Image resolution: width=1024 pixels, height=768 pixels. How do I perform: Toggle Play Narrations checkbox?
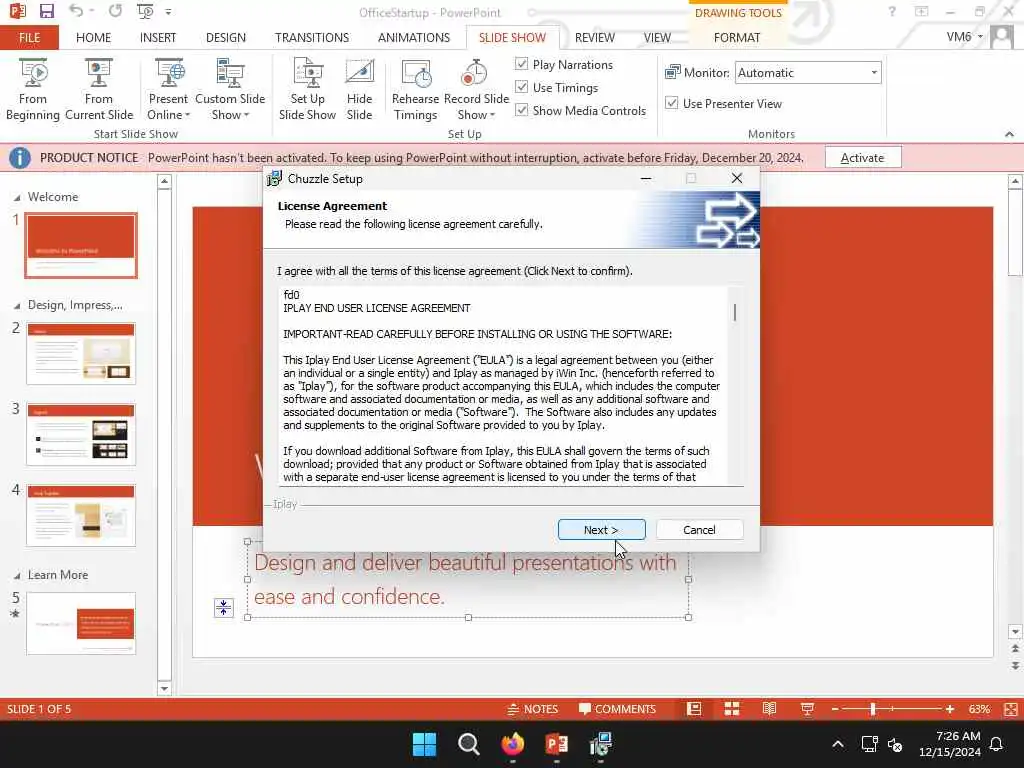tap(521, 64)
